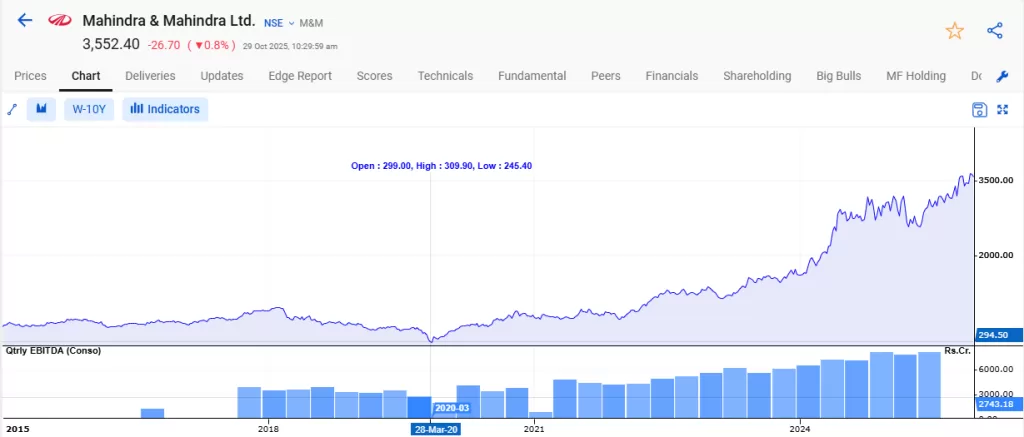Click the Open High Low tooltip text
The image size is (1024, 437).
(x=441, y=166)
